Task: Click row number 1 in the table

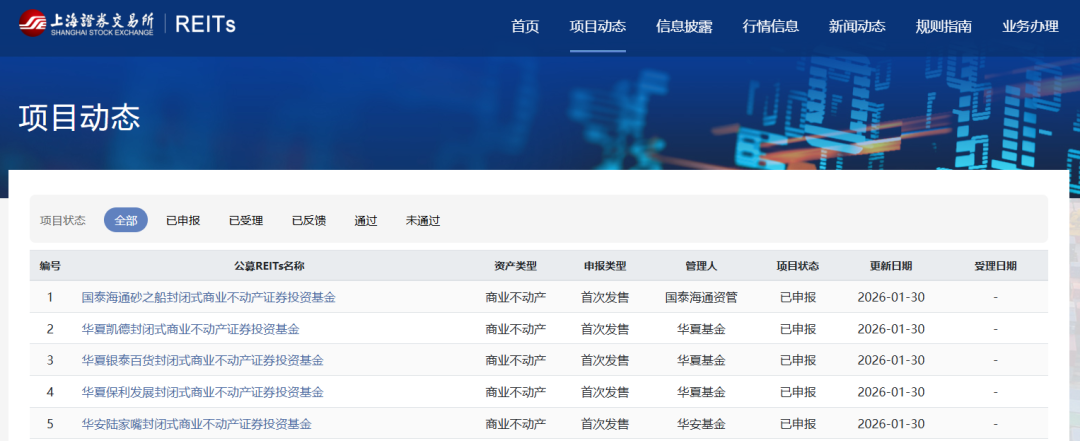Action: tap(50, 298)
